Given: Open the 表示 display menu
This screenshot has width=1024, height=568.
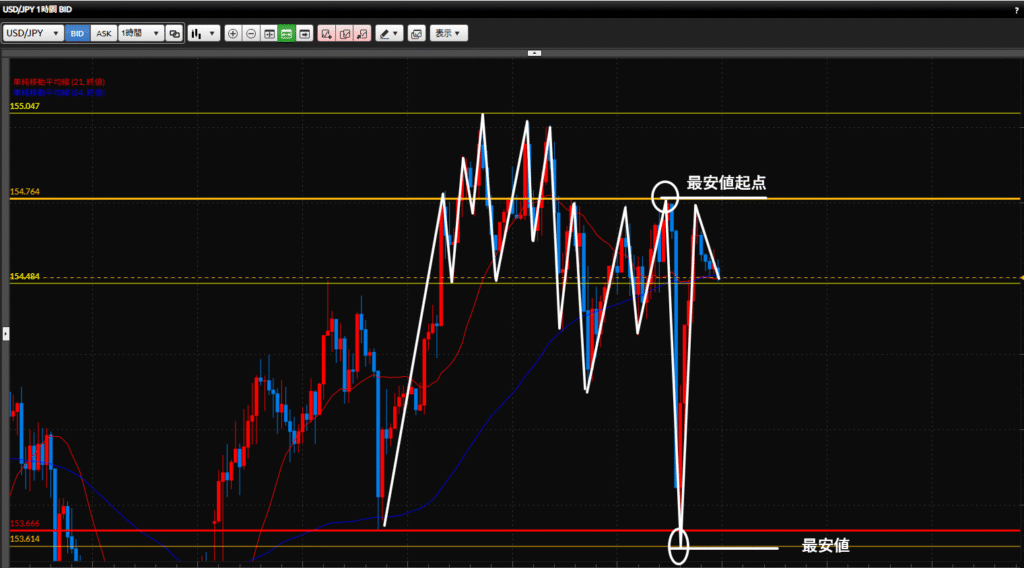Looking at the screenshot, I should coord(447,33).
